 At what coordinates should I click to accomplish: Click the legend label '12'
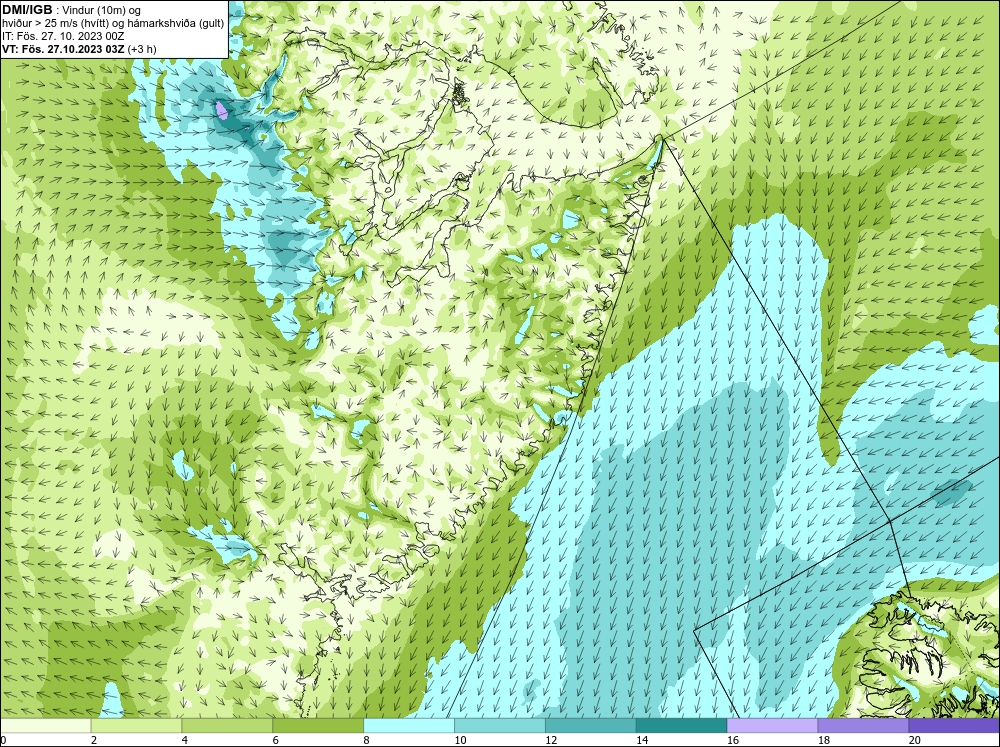[x=551, y=740]
